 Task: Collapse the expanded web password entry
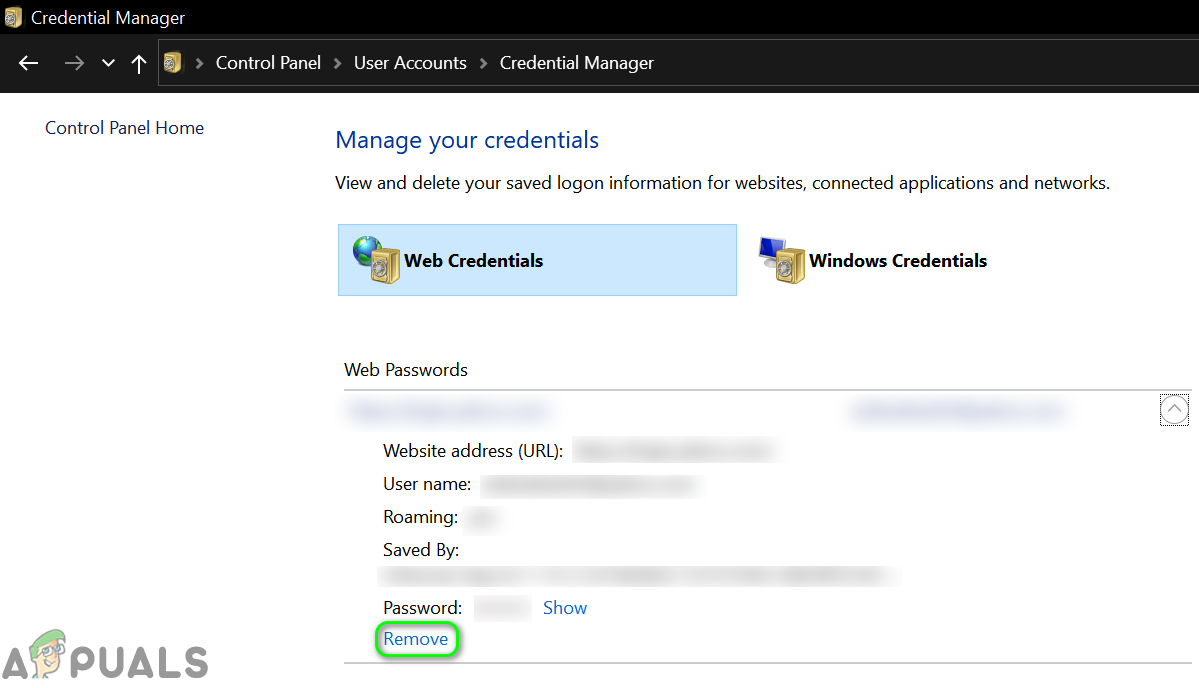point(1174,409)
